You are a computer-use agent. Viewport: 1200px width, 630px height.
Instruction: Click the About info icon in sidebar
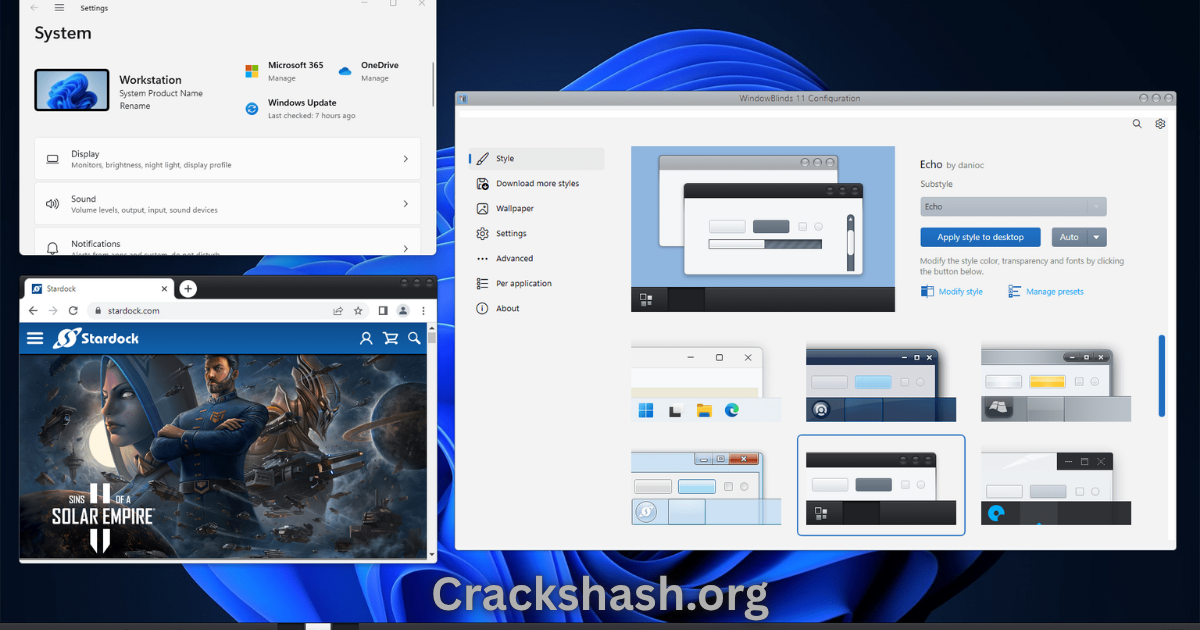point(483,309)
